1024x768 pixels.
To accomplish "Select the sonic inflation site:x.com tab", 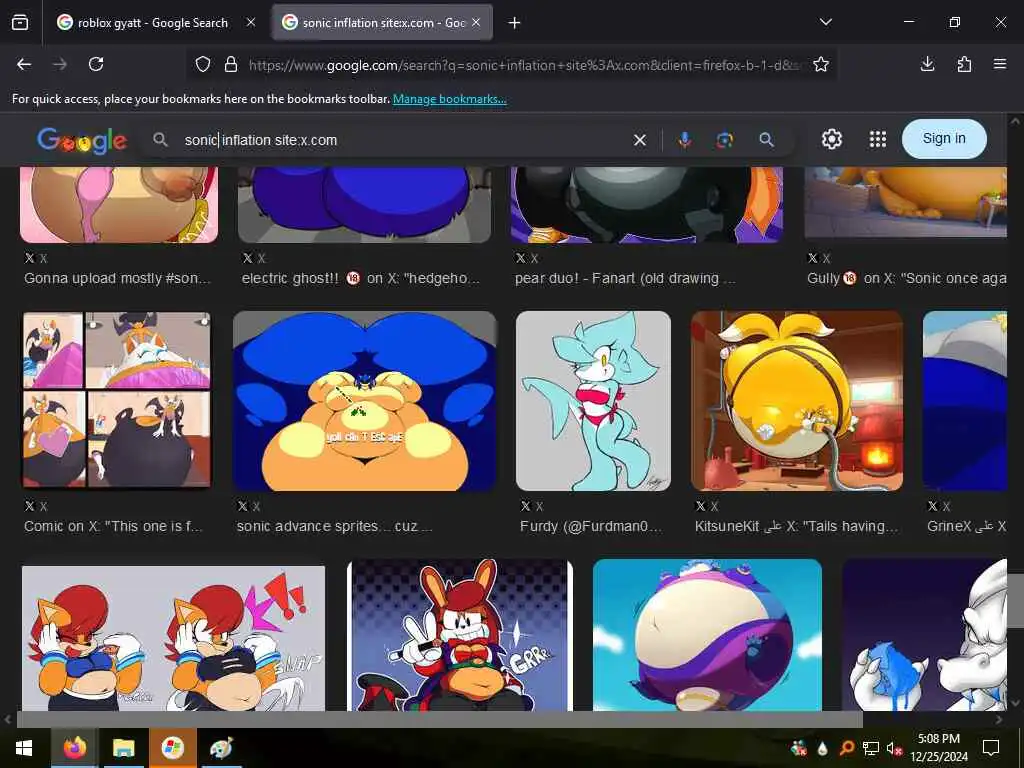I will pyautogui.click(x=382, y=23).
